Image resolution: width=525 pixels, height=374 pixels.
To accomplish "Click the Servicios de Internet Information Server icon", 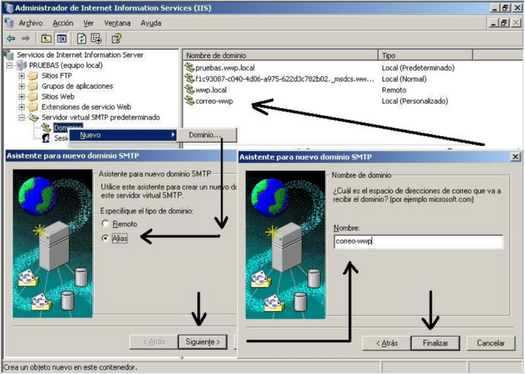I will (x=9, y=55).
